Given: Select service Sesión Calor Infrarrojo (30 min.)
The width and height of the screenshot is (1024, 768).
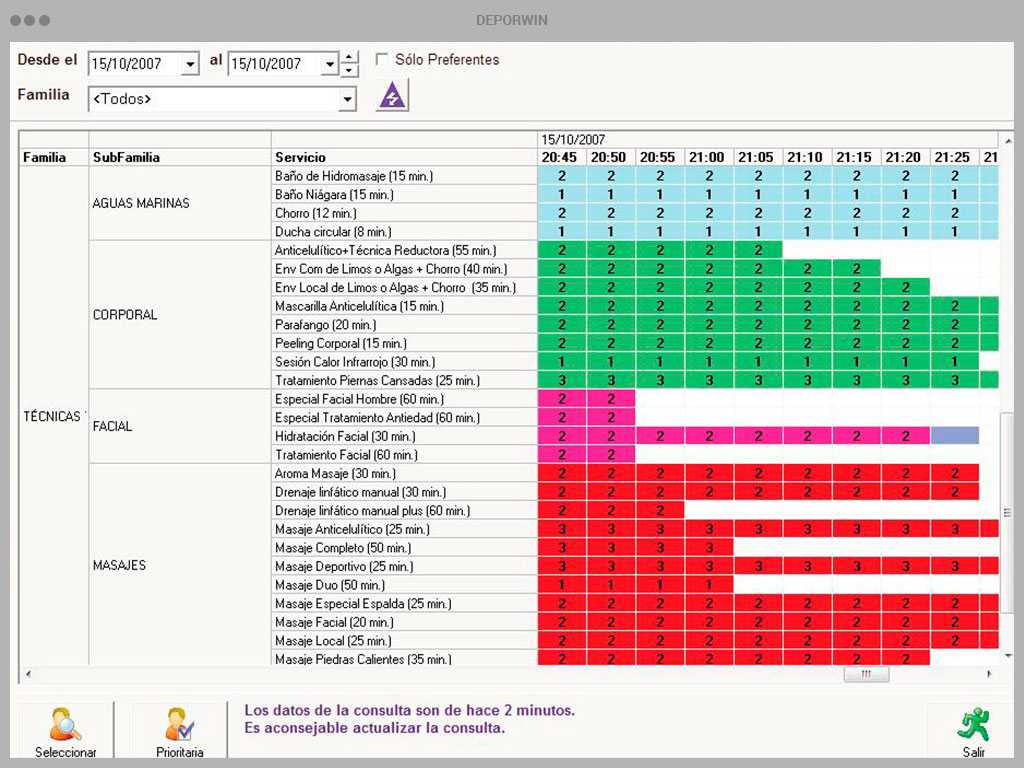Looking at the screenshot, I should click(x=404, y=362).
